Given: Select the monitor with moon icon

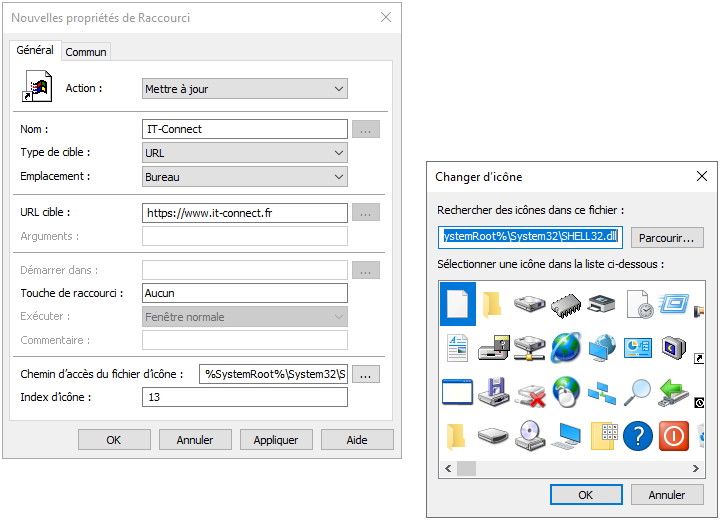Looking at the screenshot, I should point(674,348).
